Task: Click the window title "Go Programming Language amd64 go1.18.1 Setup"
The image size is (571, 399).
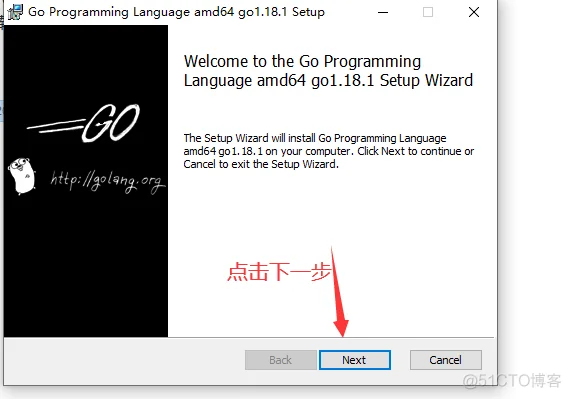Action: tap(176, 12)
